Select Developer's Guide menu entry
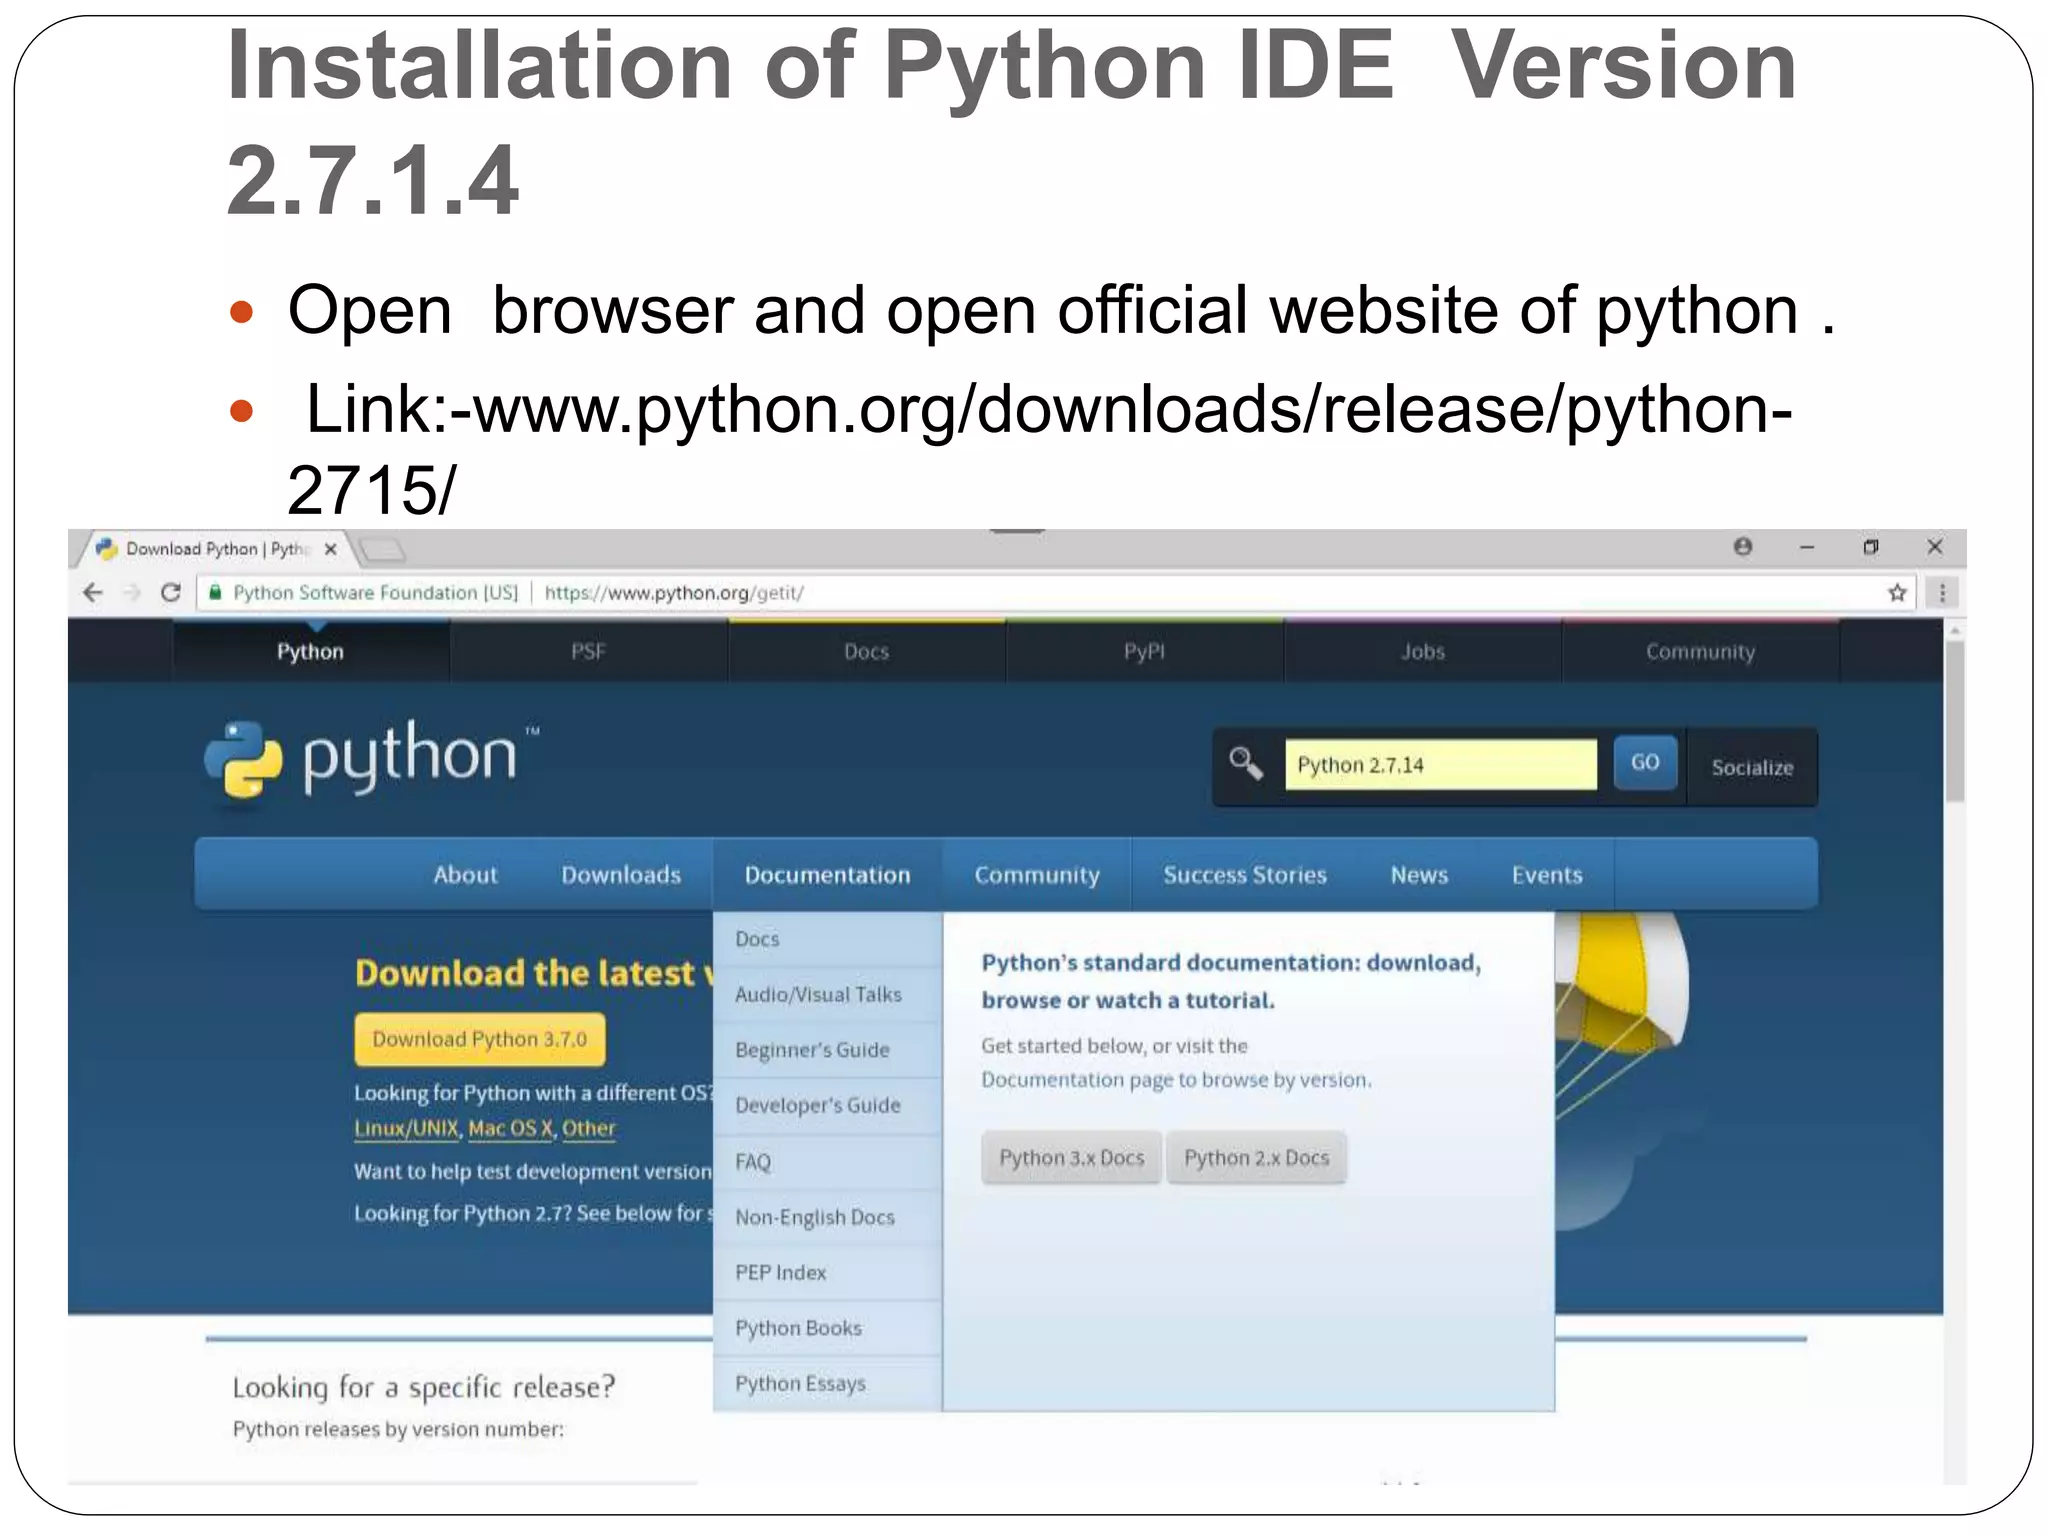The image size is (2048, 1536). coord(828,1106)
